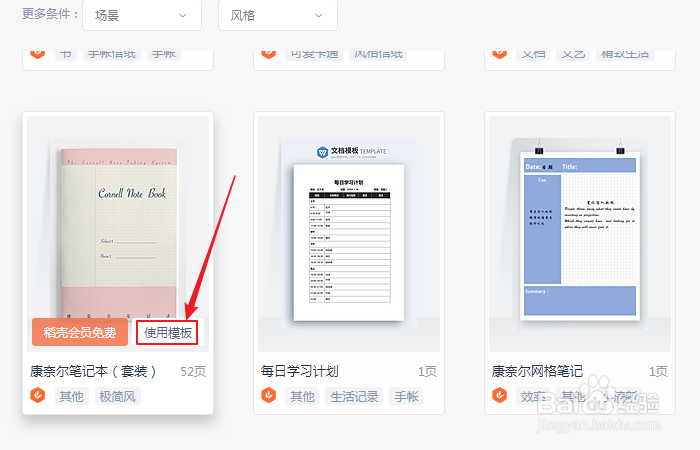Open the 场景 dropdown filter
Screen dimensions: 700x450
coord(142,15)
